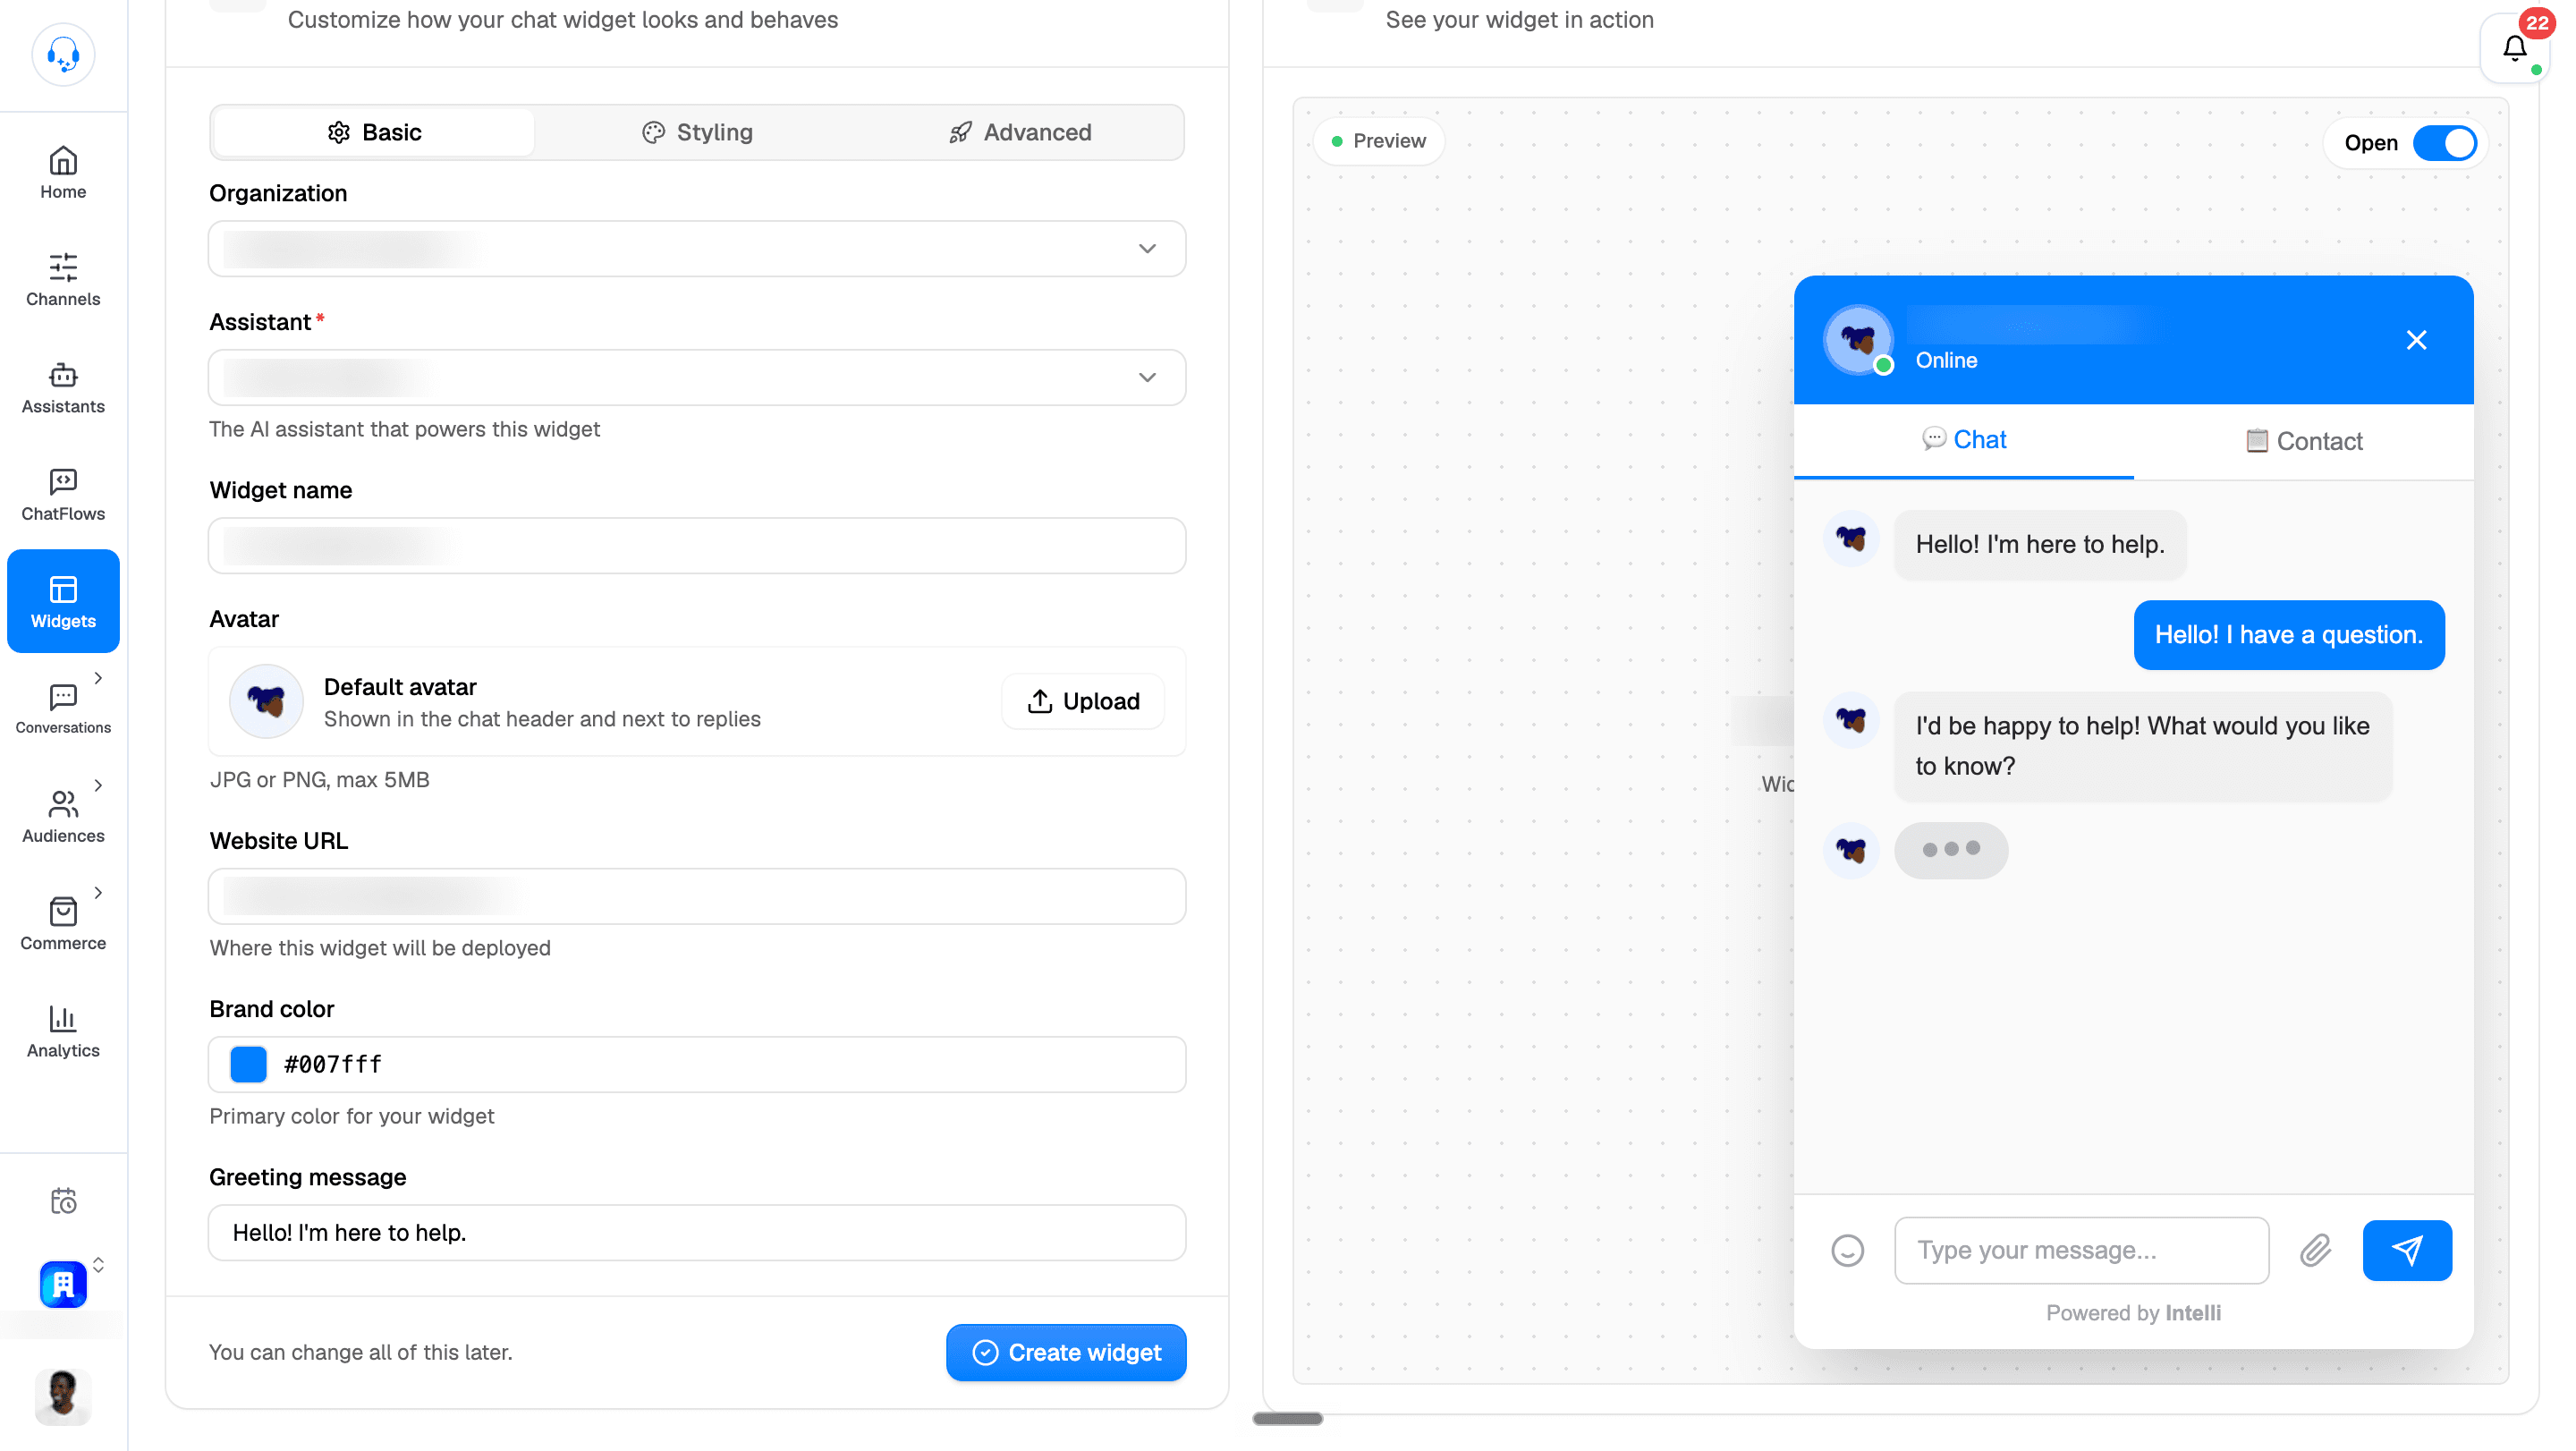Send the message with paper plane button
The width and height of the screenshot is (2576, 1451).
(x=2406, y=1250)
